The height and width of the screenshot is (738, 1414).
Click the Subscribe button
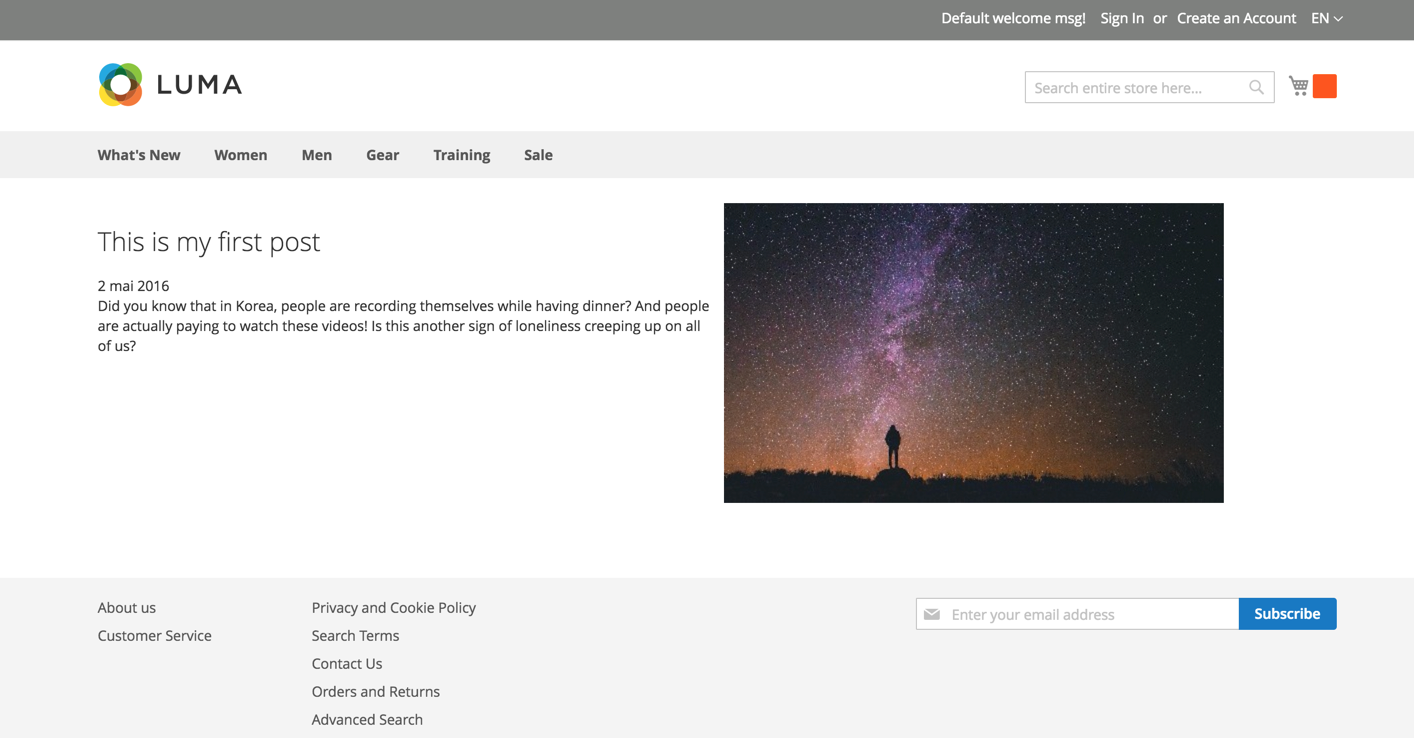pyautogui.click(x=1287, y=614)
